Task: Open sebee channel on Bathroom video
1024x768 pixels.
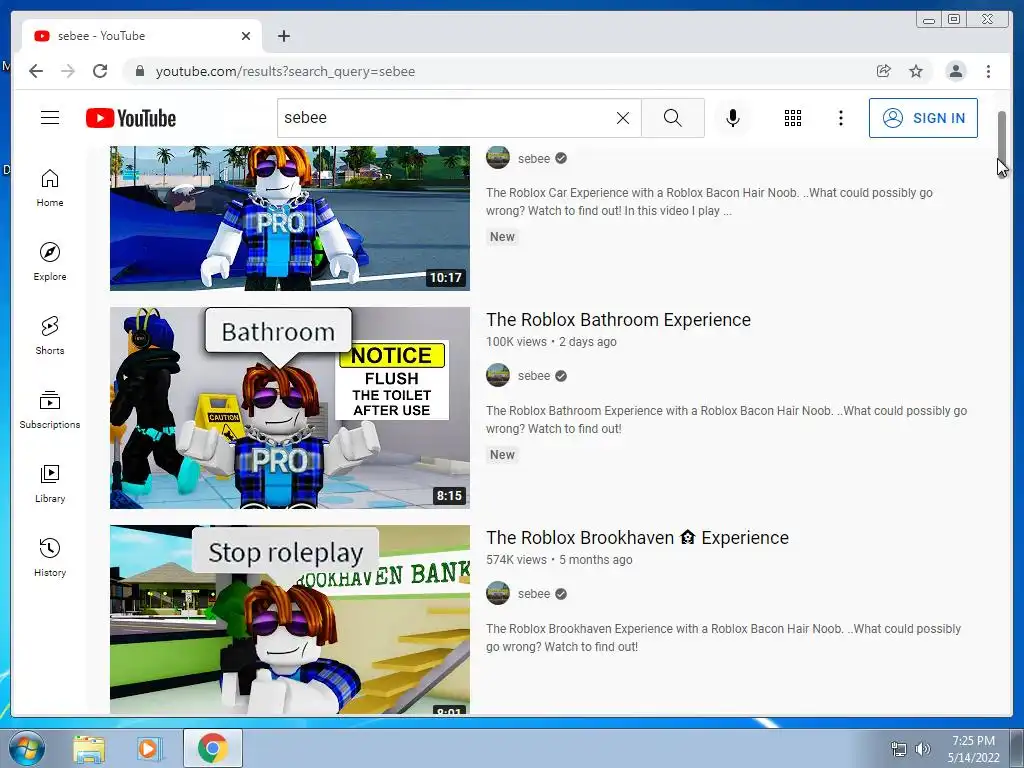Action: 534,376
